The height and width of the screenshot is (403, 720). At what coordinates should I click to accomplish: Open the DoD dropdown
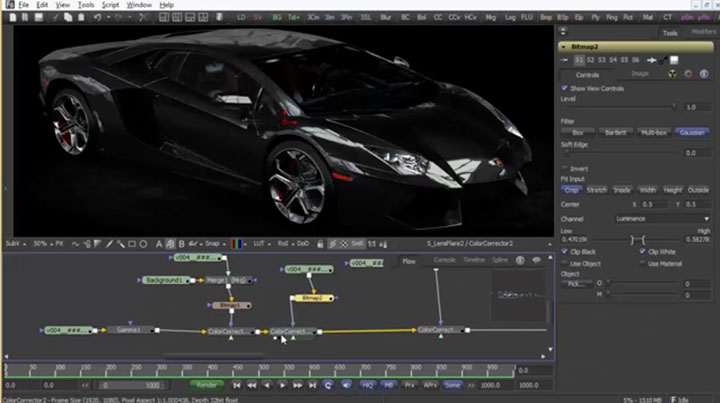tap(303, 244)
